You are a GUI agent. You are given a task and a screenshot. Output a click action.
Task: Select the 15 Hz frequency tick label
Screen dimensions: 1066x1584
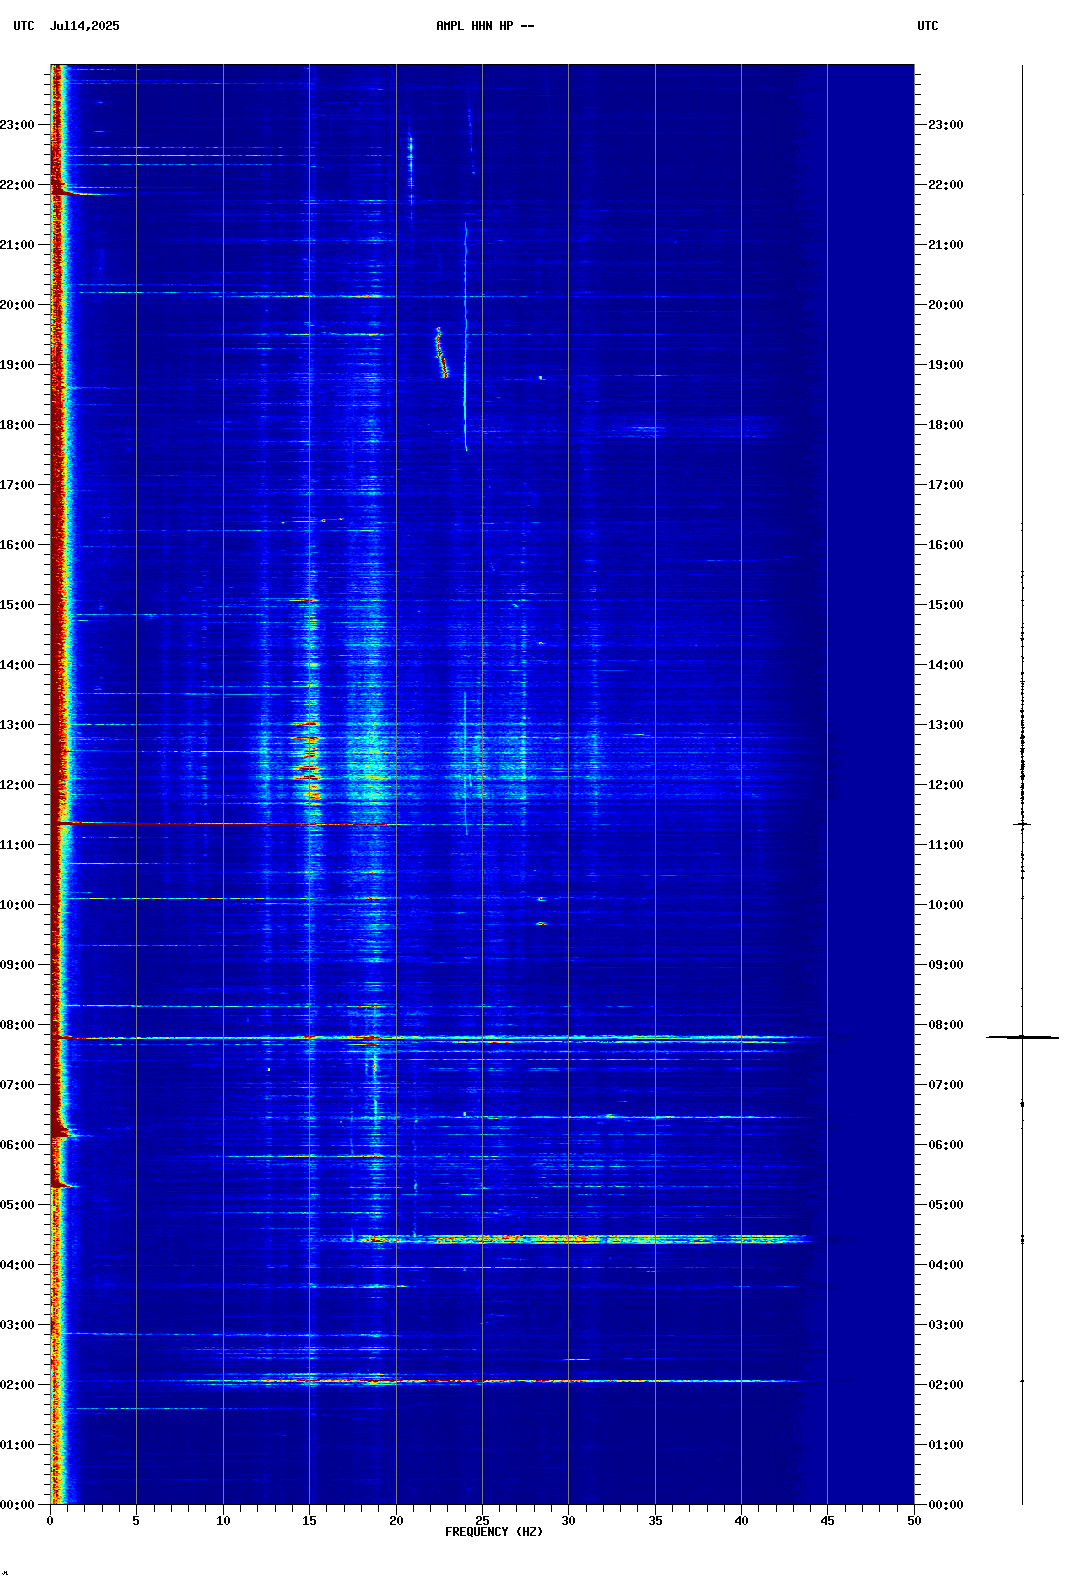[x=309, y=1521]
